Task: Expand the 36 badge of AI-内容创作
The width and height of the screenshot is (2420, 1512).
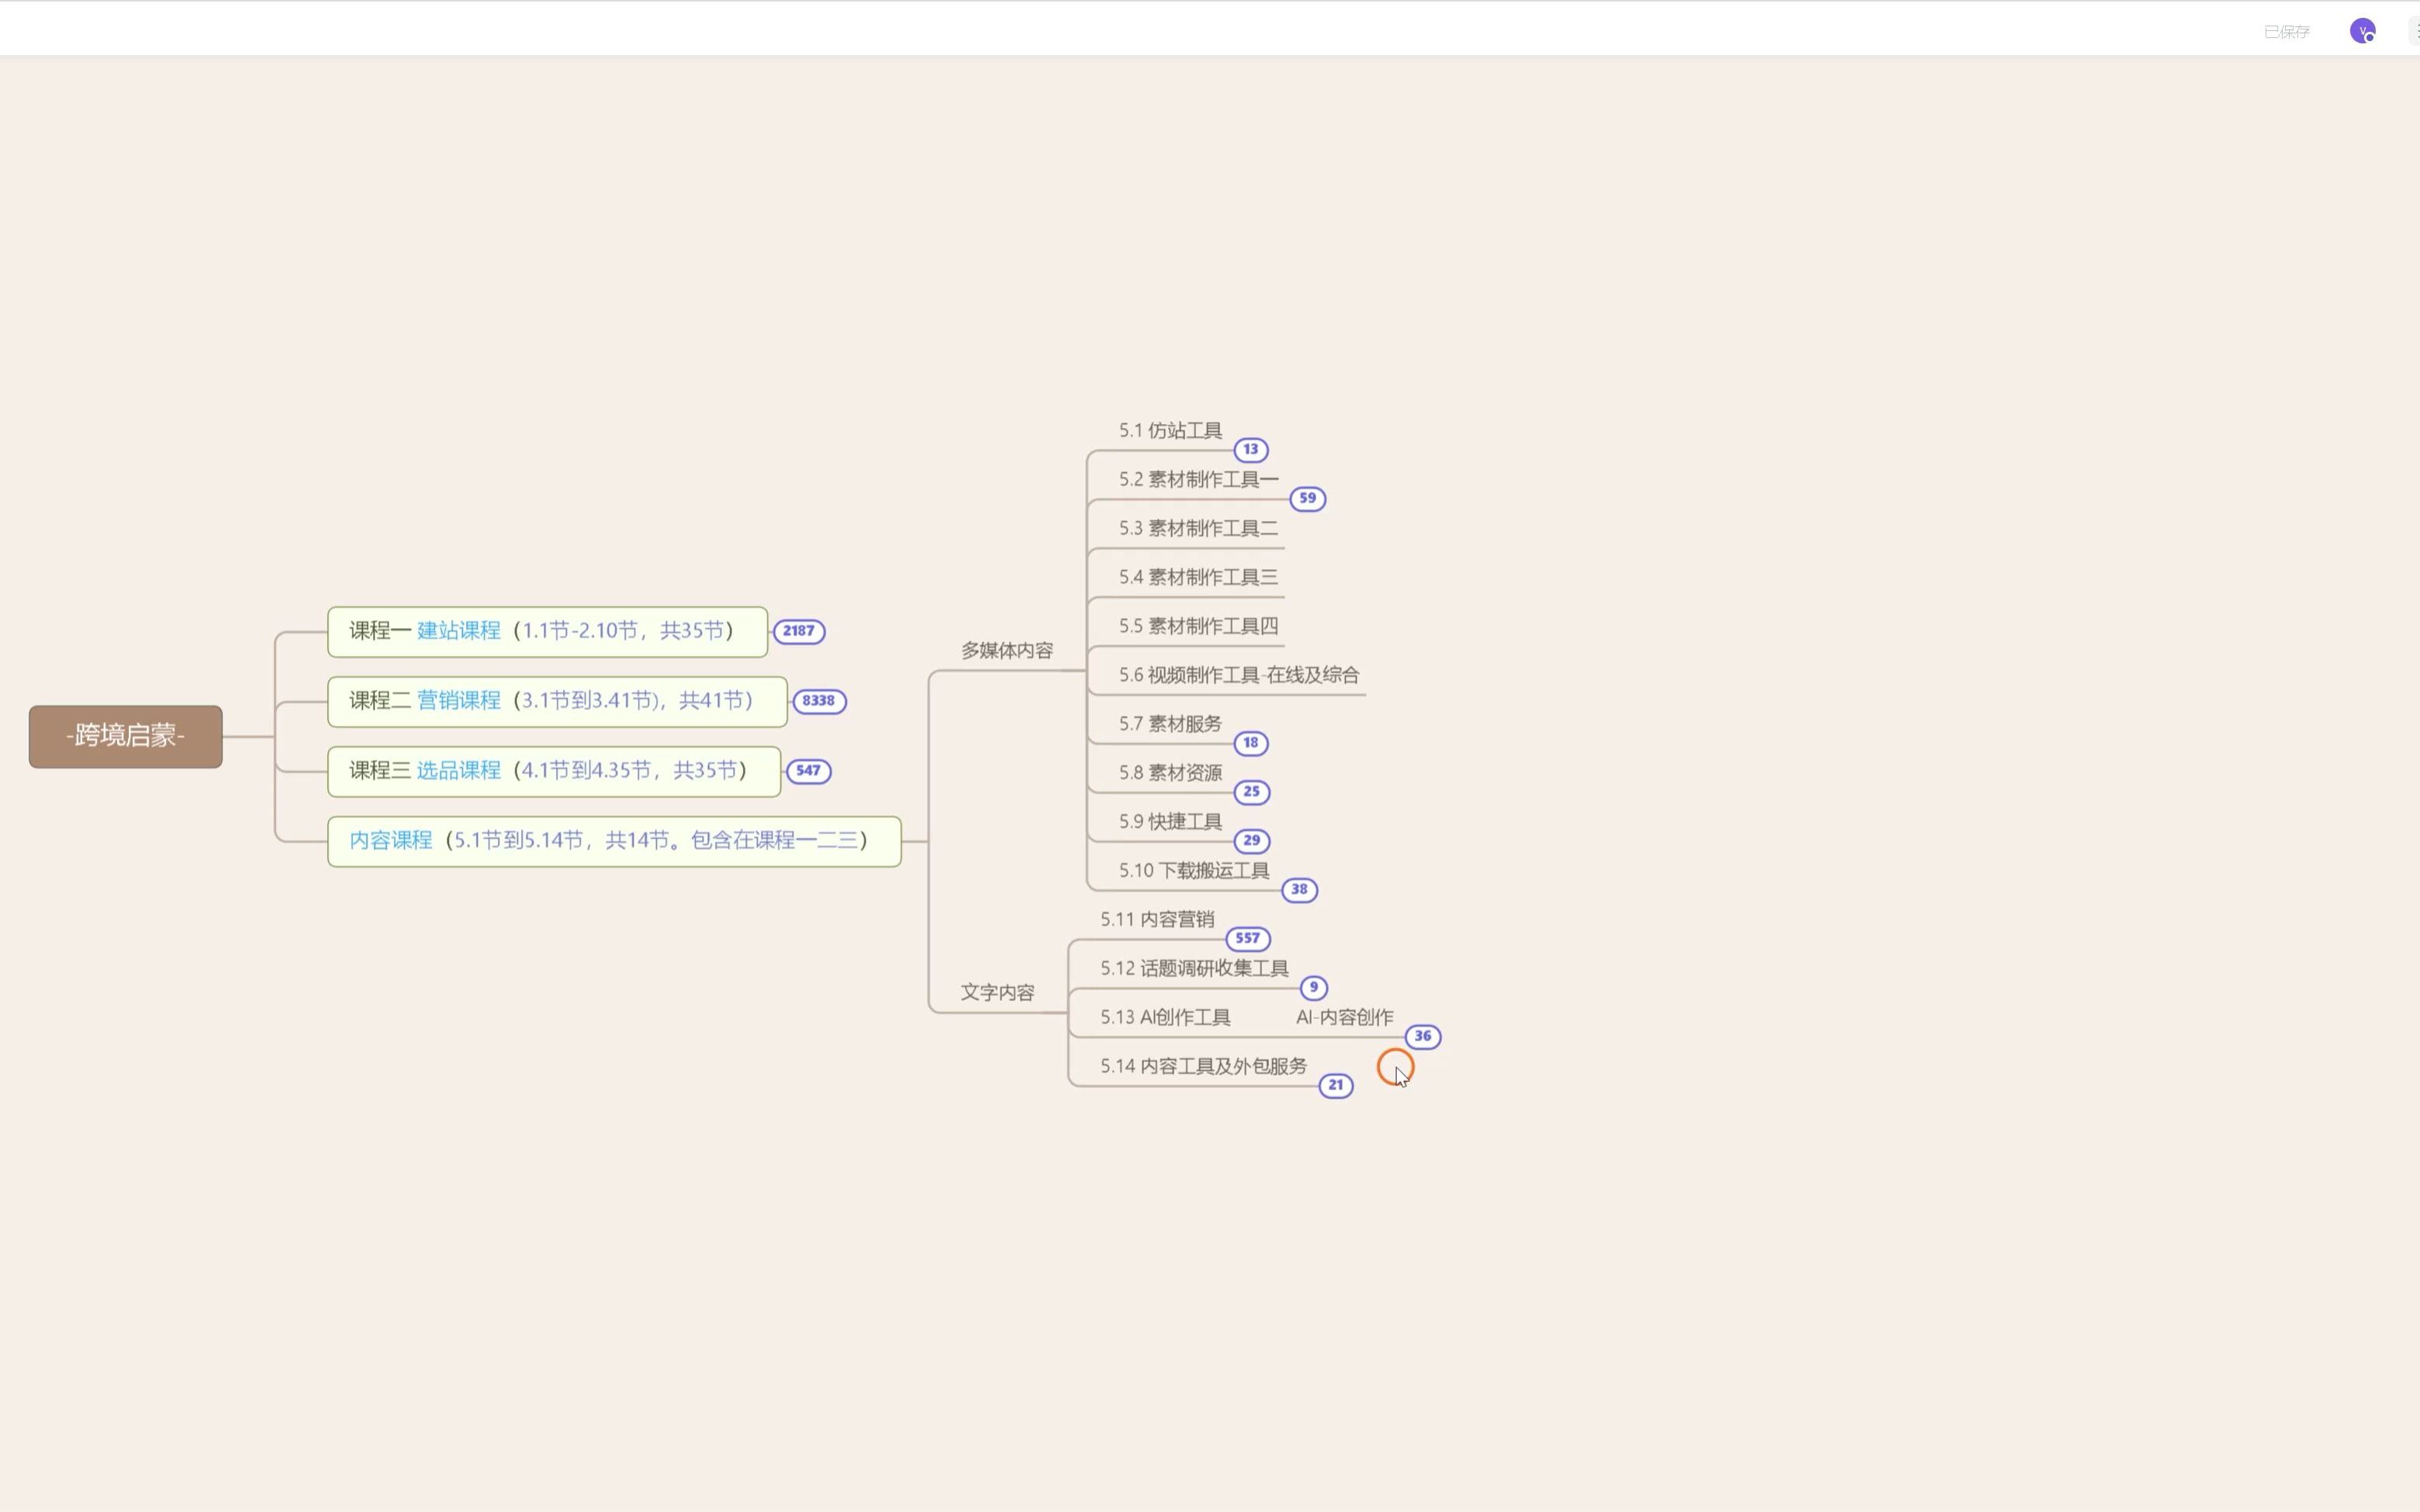Action: 1422,1037
